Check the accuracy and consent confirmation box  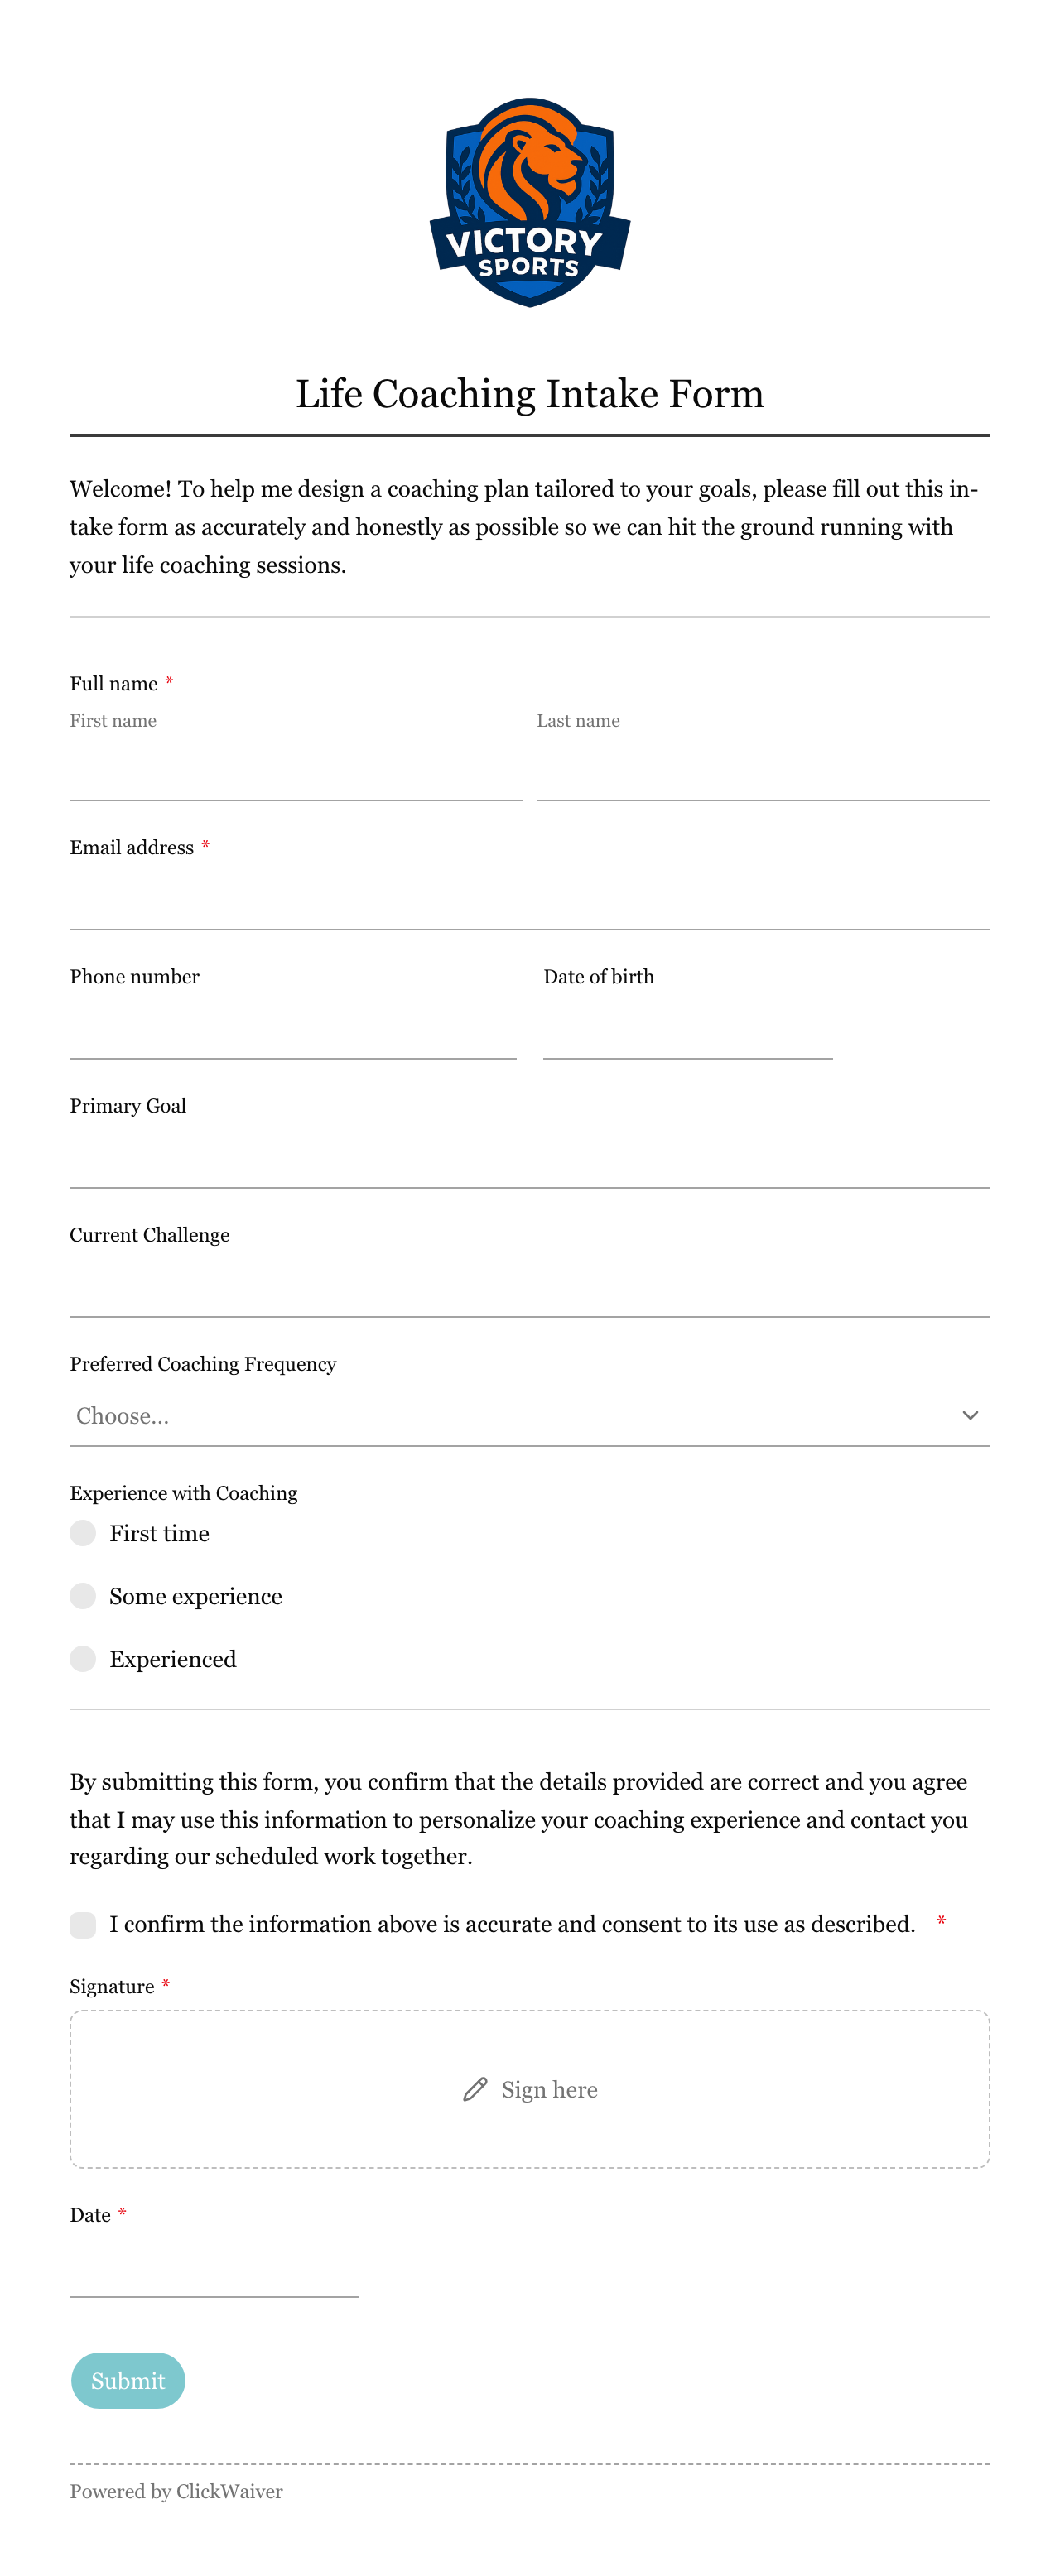pos(83,1925)
